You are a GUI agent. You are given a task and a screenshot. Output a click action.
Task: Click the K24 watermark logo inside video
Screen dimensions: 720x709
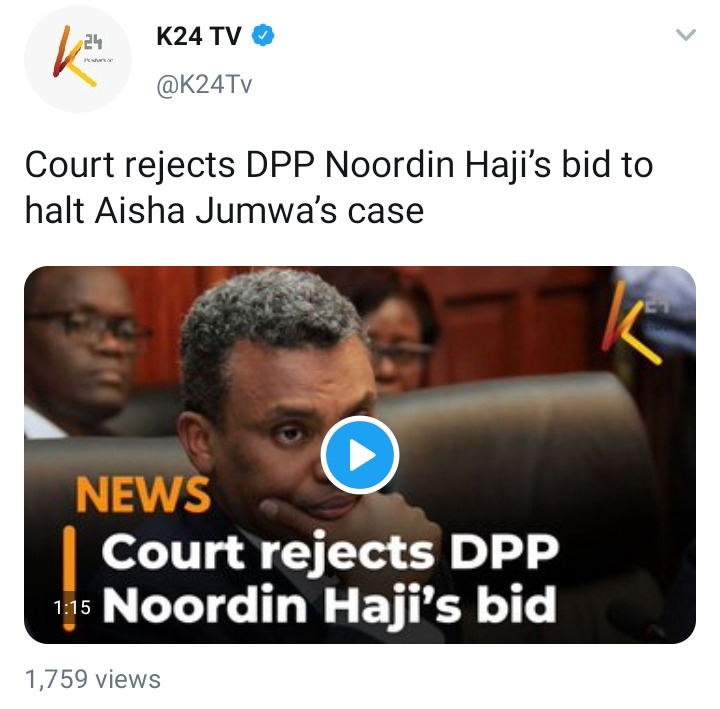coord(636,322)
